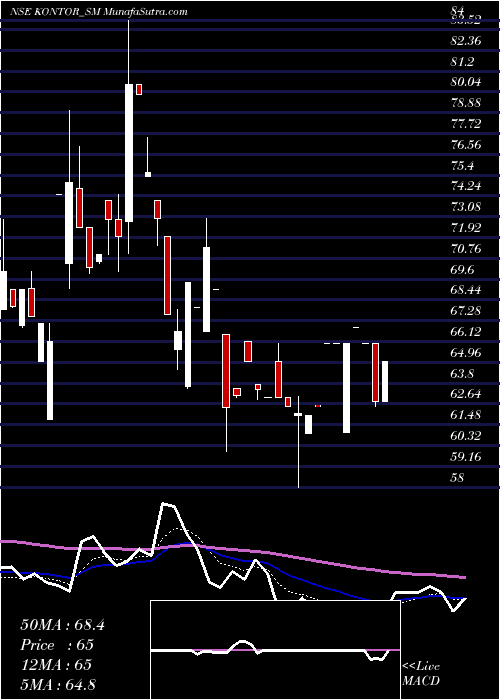Click the 76.56 price axis label

466,145
